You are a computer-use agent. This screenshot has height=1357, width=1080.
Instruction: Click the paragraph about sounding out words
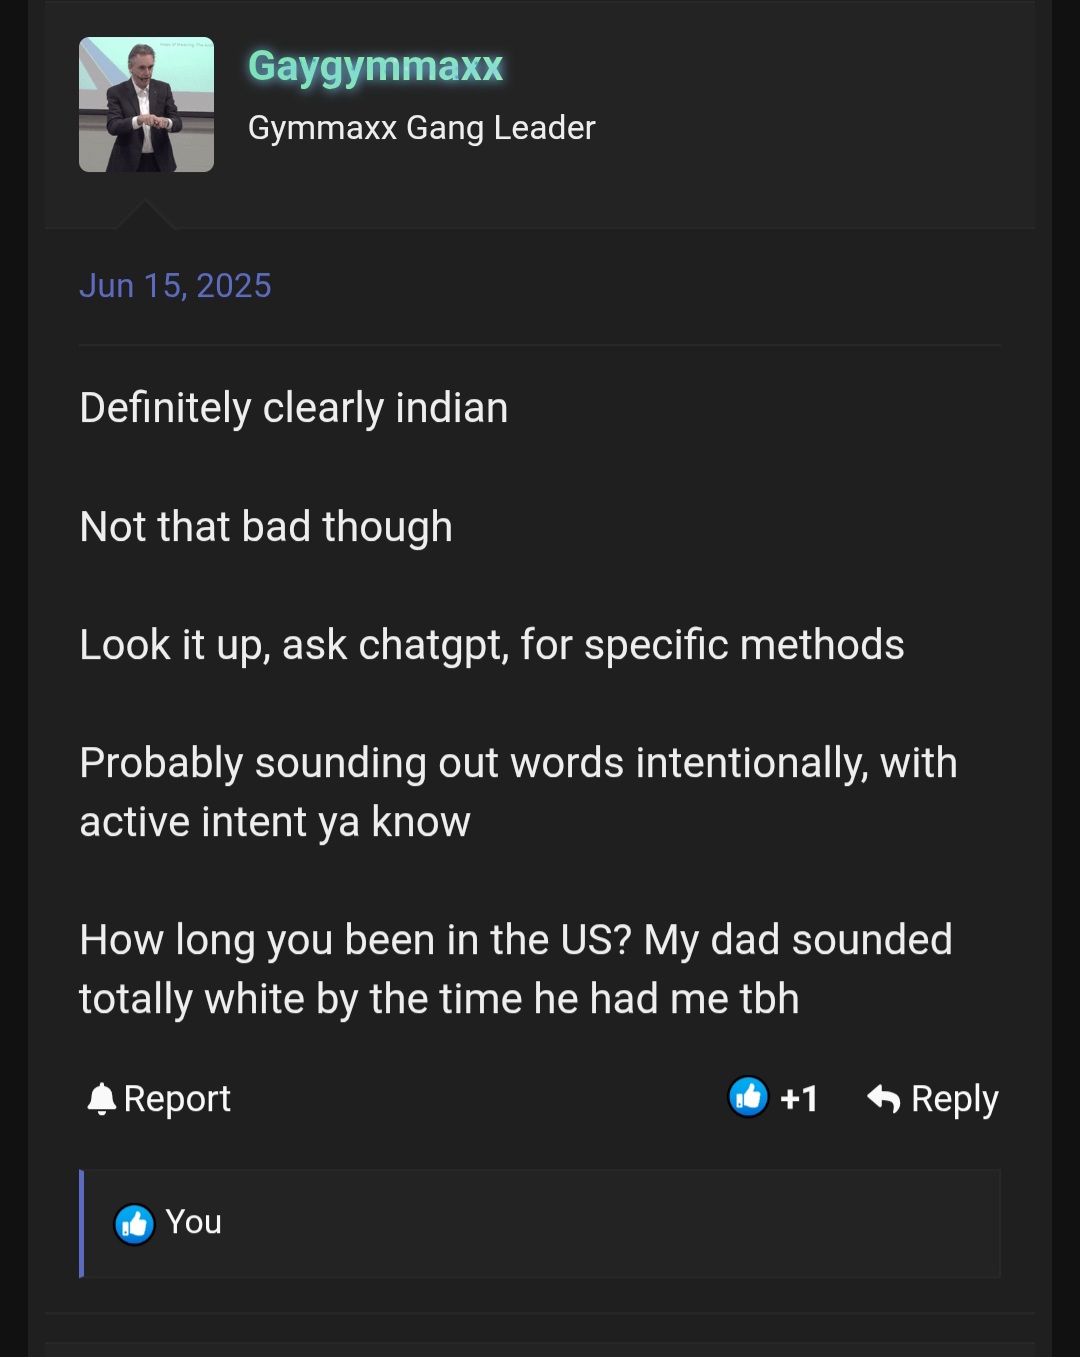pyautogui.click(x=518, y=792)
